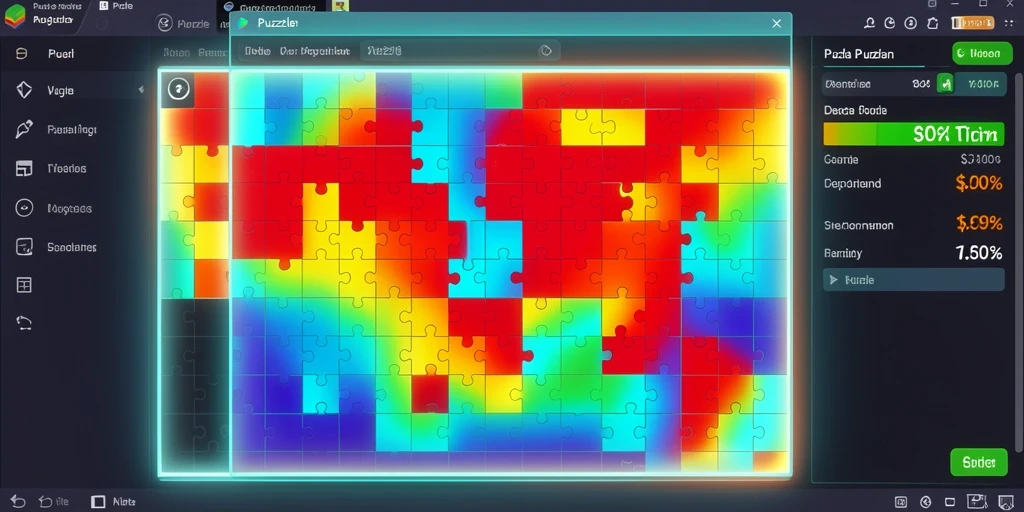The width and height of the screenshot is (1024, 512).
Task: Open the grid table icon in sidebar
Action: click(24, 285)
